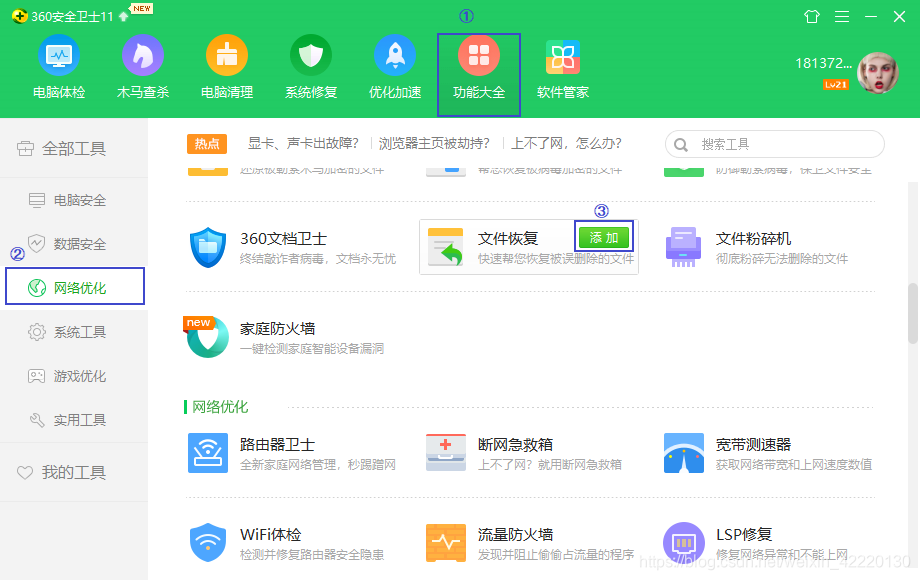Open 优化加速 rocket icon
920x580 pixels.
(395, 55)
